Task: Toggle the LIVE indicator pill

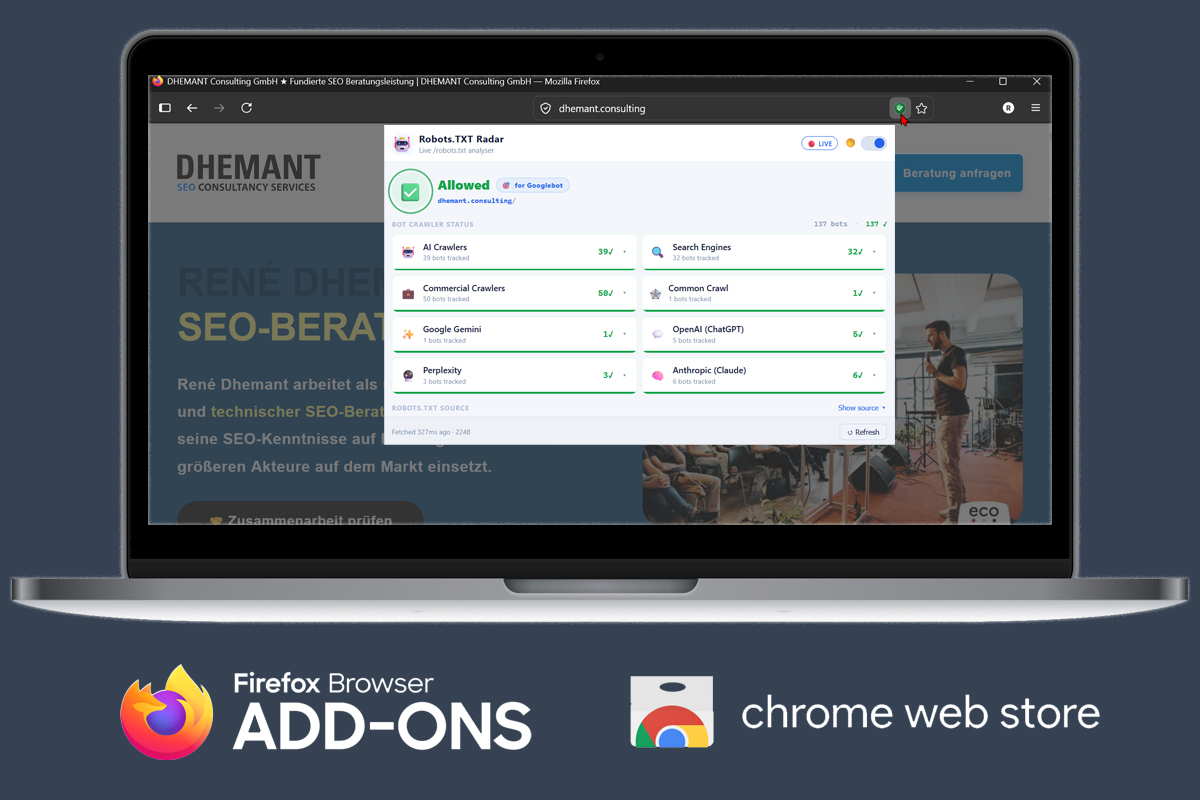Action: 820,143
